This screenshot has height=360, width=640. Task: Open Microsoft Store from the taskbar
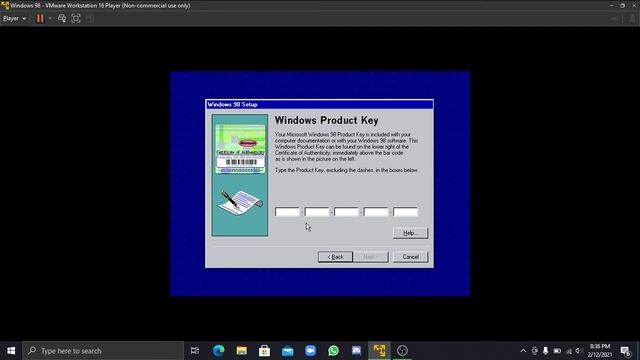point(264,351)
